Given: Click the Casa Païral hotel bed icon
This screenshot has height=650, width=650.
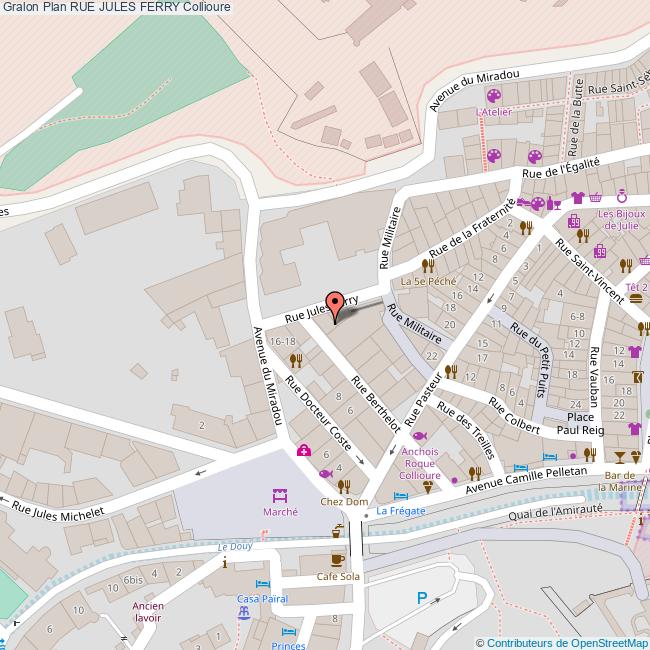Looking at the screenshot, I should tap(262, 583).
